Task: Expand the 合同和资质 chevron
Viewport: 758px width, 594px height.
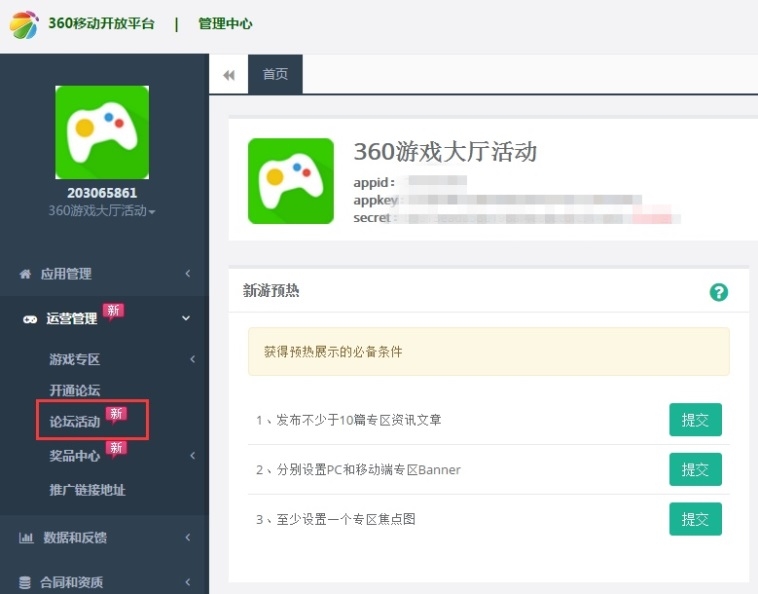Action: (x=188, y=582)
